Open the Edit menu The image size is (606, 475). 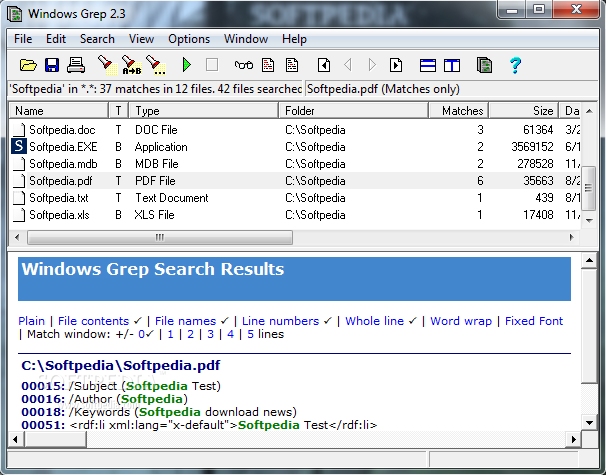pyautogui.click(x=56, y=39)
